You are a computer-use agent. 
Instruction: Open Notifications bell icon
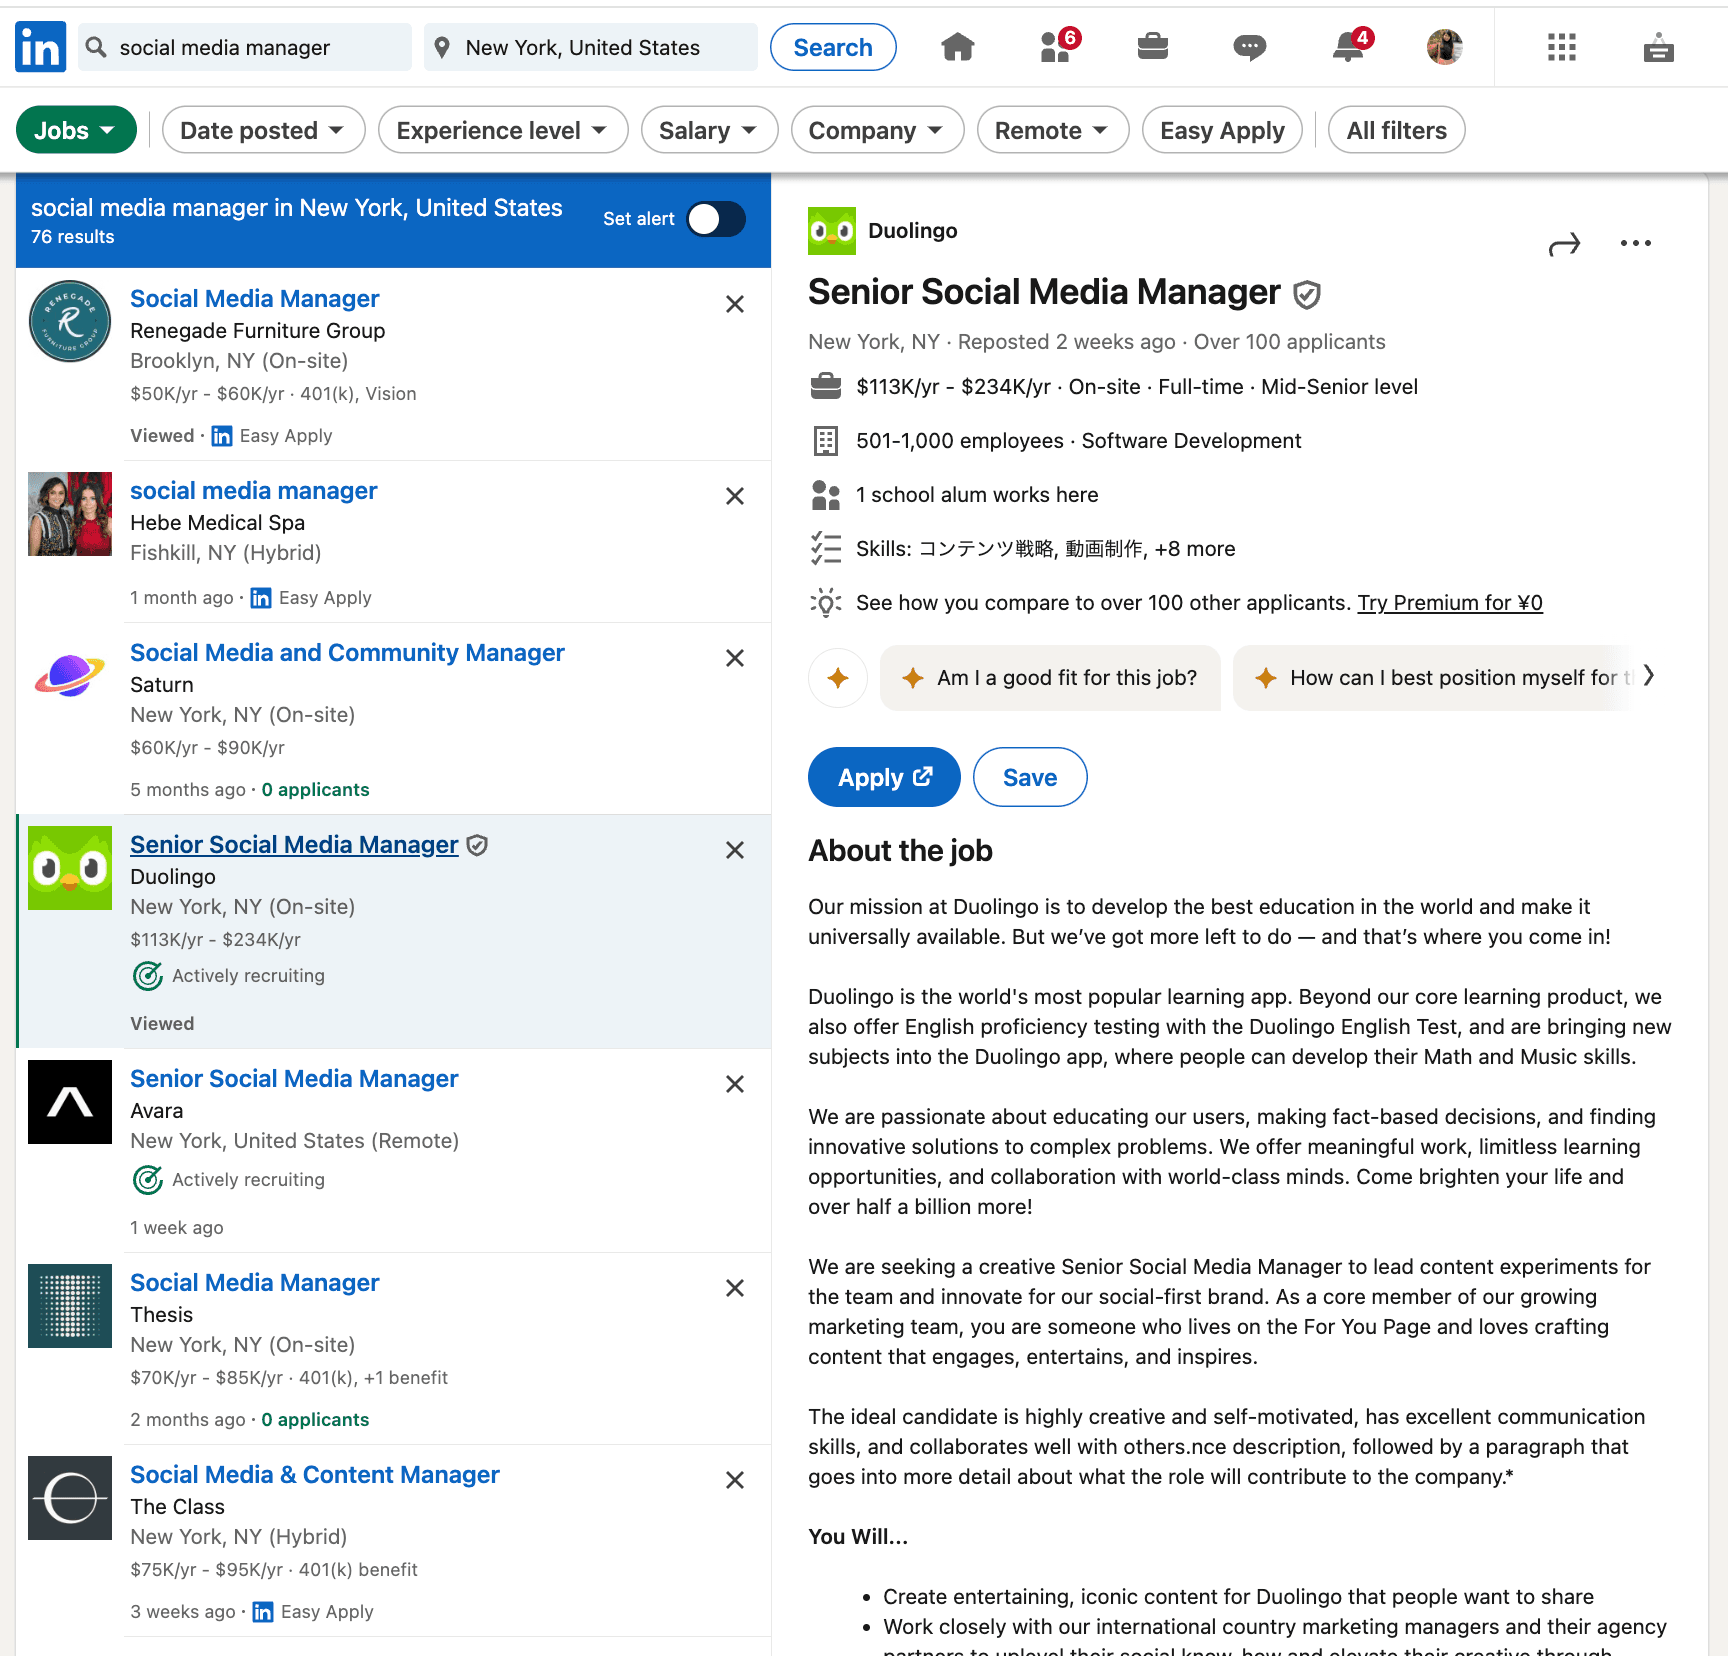(x=1348, y=47)
